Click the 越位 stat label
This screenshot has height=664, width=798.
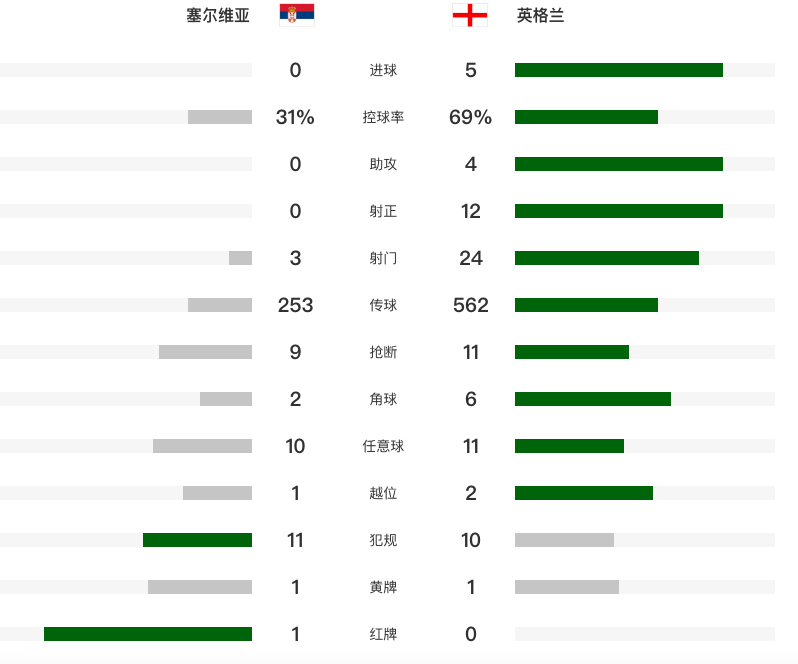(383, 493)
